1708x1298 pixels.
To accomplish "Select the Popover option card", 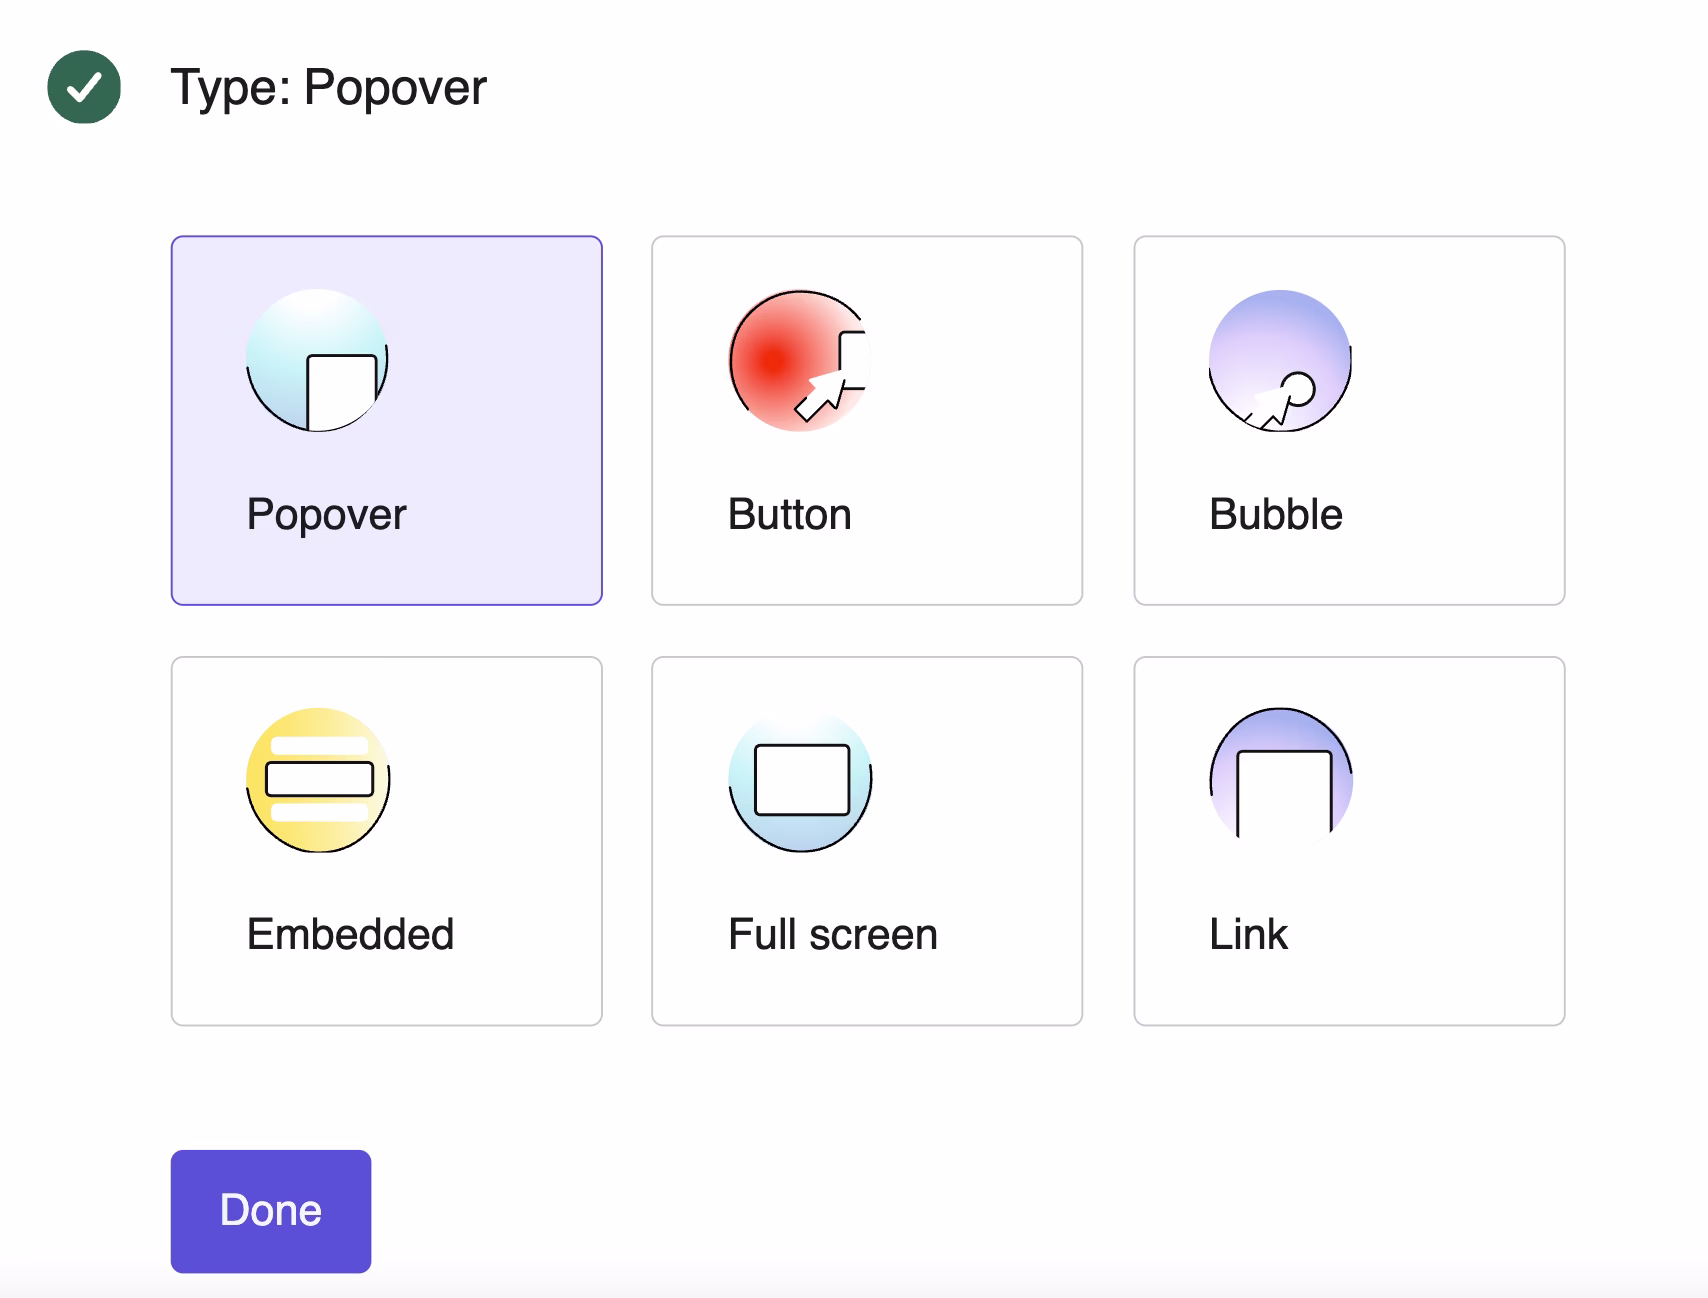I will (387, 421).
